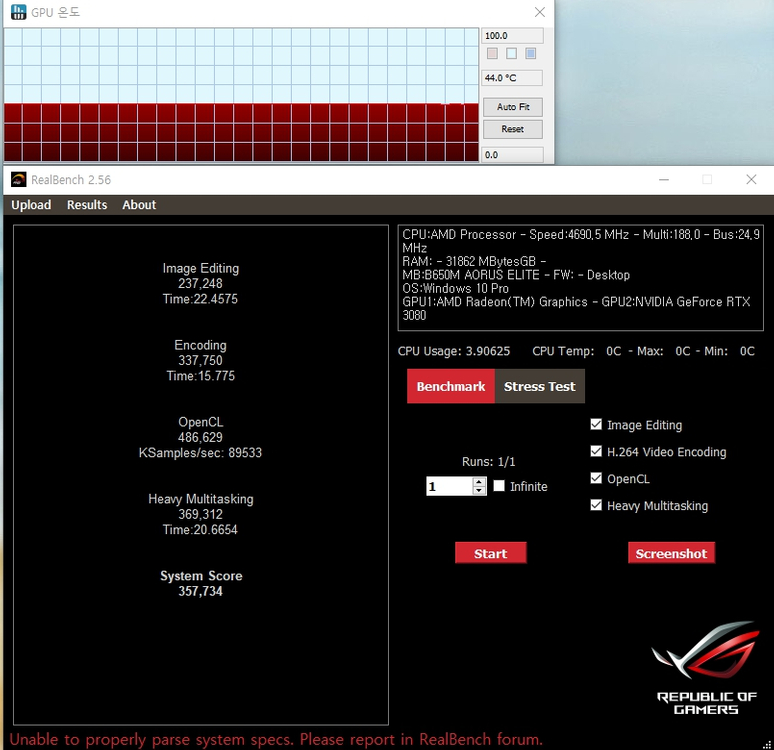Uncheck the Image Editing checkbox

(x=596, y=425)
